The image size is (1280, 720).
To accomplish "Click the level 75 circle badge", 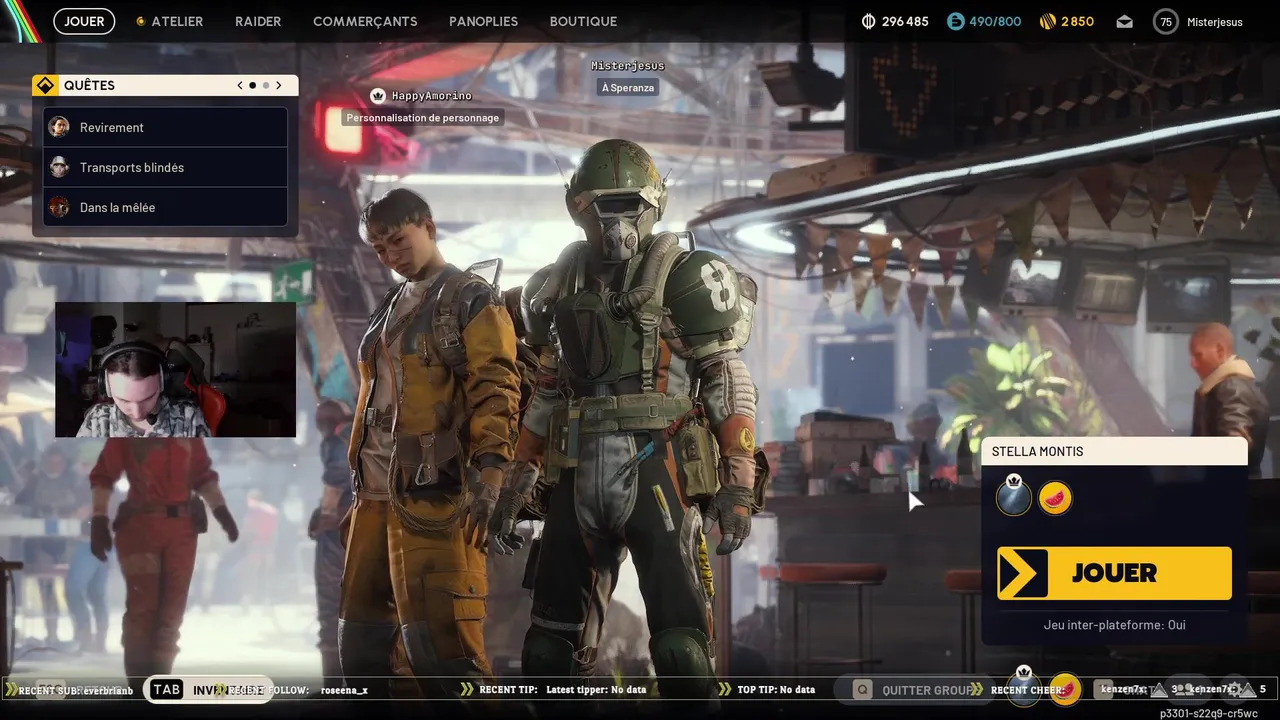I will pyautogui.click(x=1165, y=21).
